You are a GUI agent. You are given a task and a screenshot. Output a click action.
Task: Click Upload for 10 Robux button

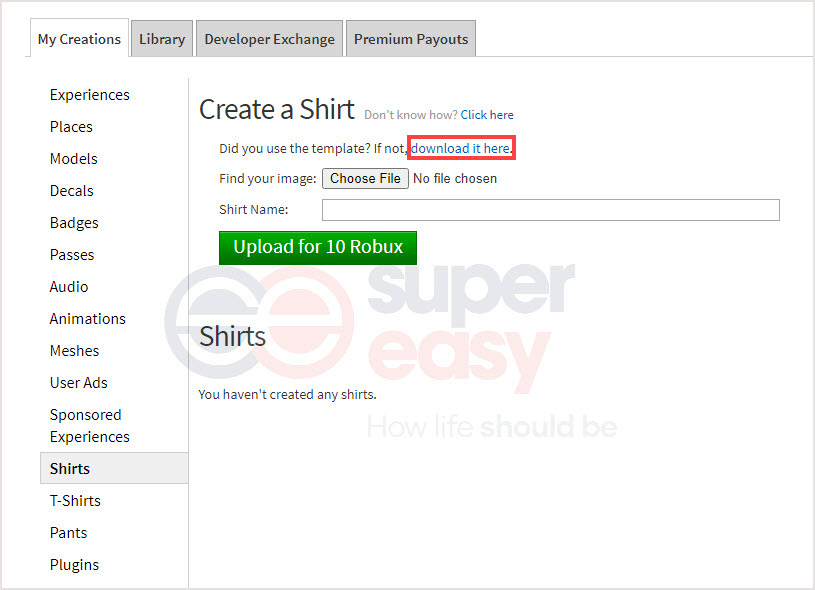[318, 248]
